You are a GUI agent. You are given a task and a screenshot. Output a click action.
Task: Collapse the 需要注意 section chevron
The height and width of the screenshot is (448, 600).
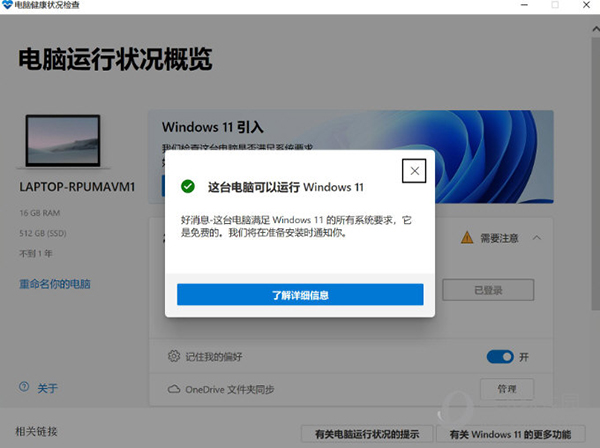point(537,238)
